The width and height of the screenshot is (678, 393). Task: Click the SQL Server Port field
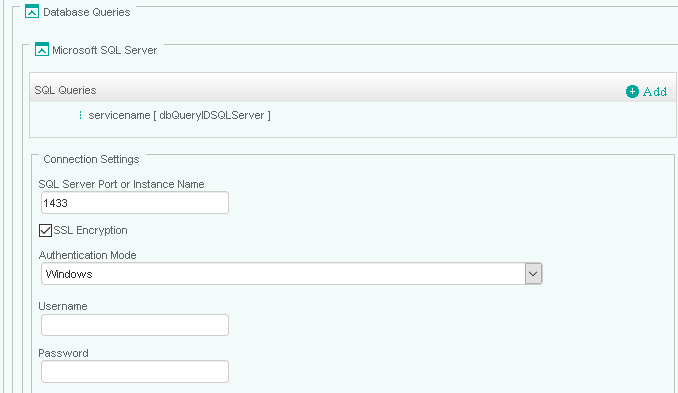134,203
